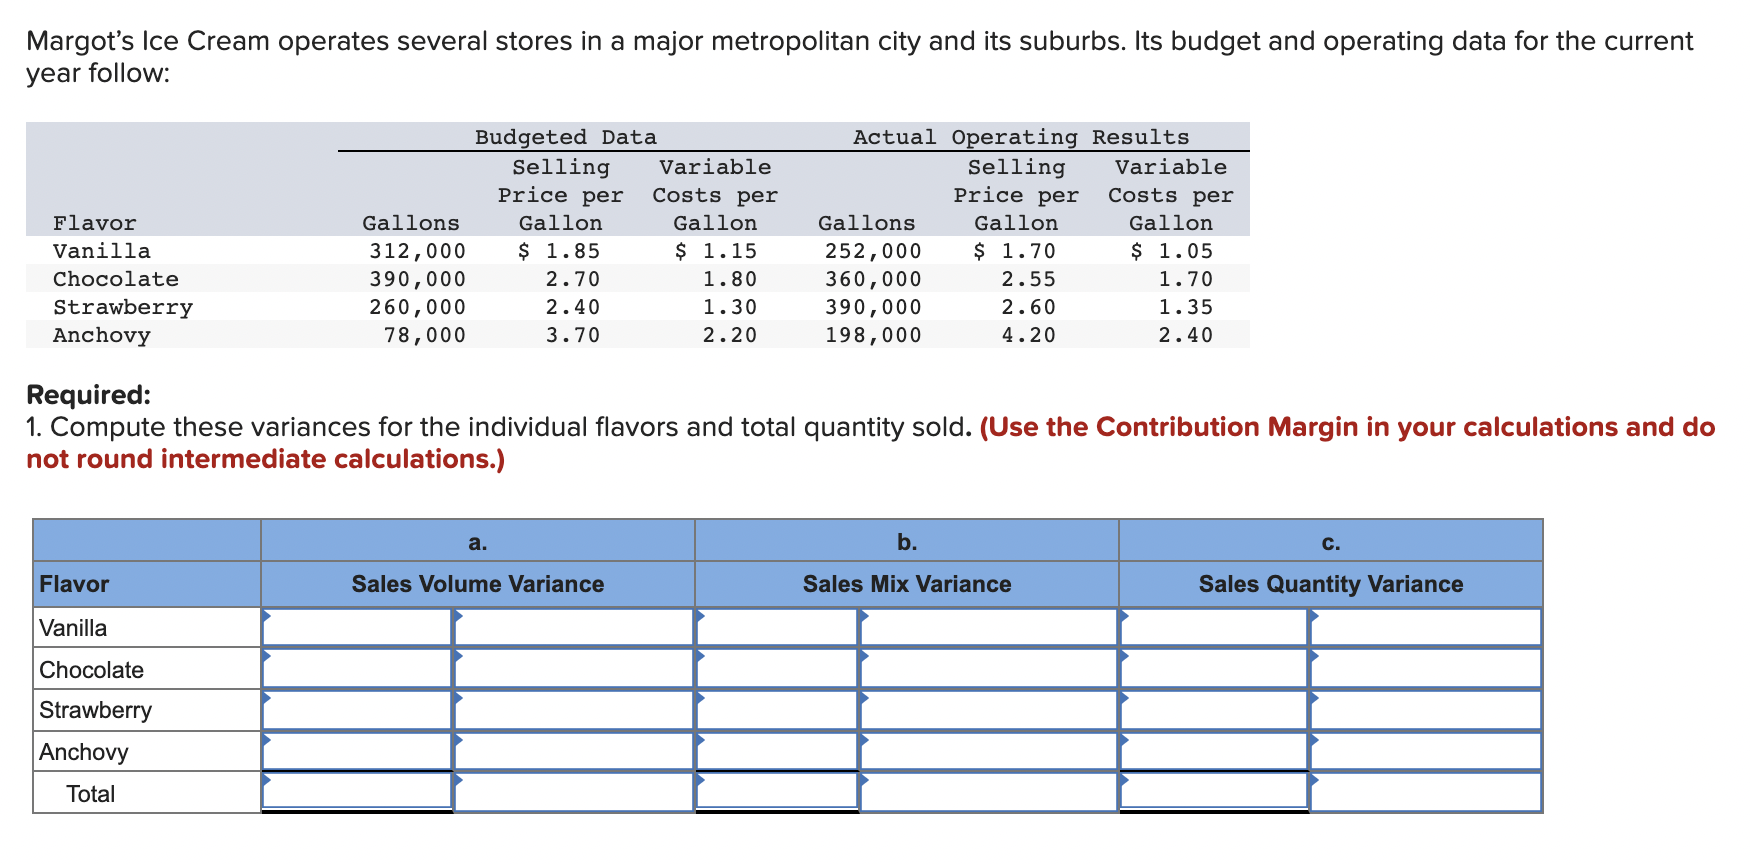Click the Required heading
Screen dimensions: 1750x864
click(x=88, y=395)
